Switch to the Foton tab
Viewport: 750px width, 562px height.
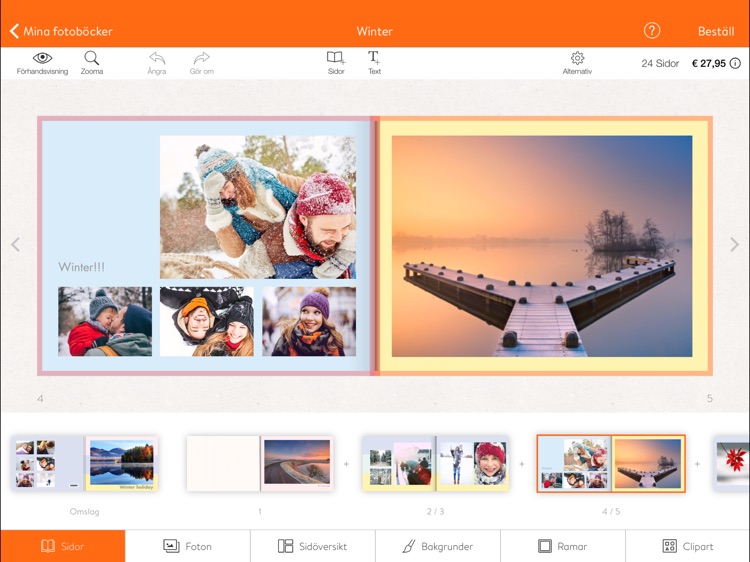click(x=187, y=546)
